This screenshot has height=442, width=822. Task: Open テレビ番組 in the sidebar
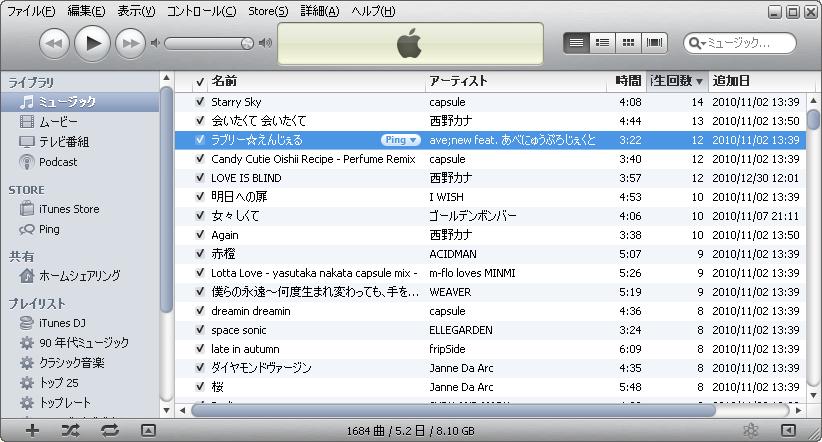pos(54,142)
